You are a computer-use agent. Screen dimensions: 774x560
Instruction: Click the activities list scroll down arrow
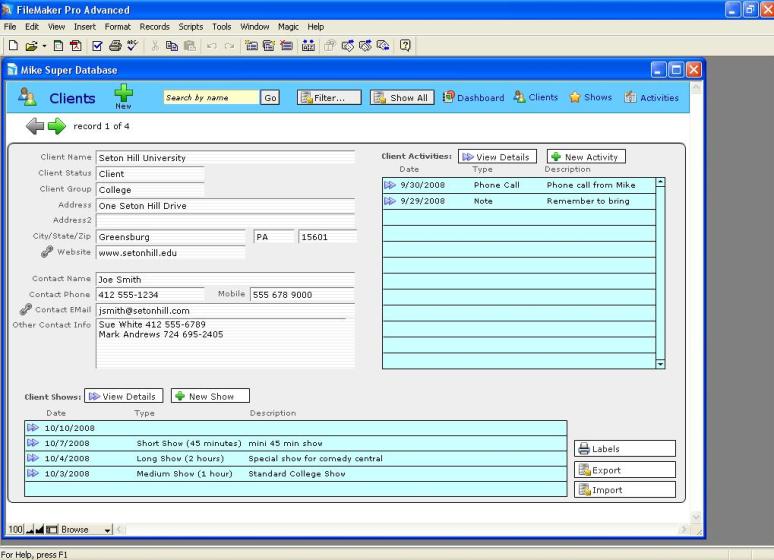(x=660, y=364)
